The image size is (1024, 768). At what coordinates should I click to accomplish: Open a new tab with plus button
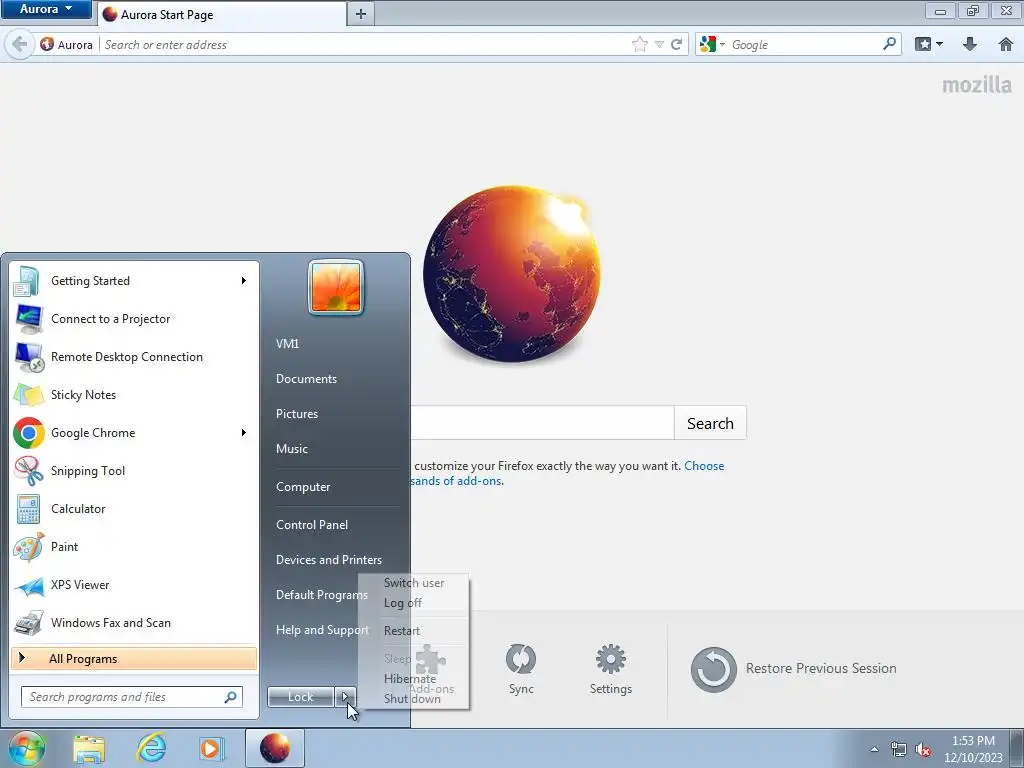[x=360, y=14]
